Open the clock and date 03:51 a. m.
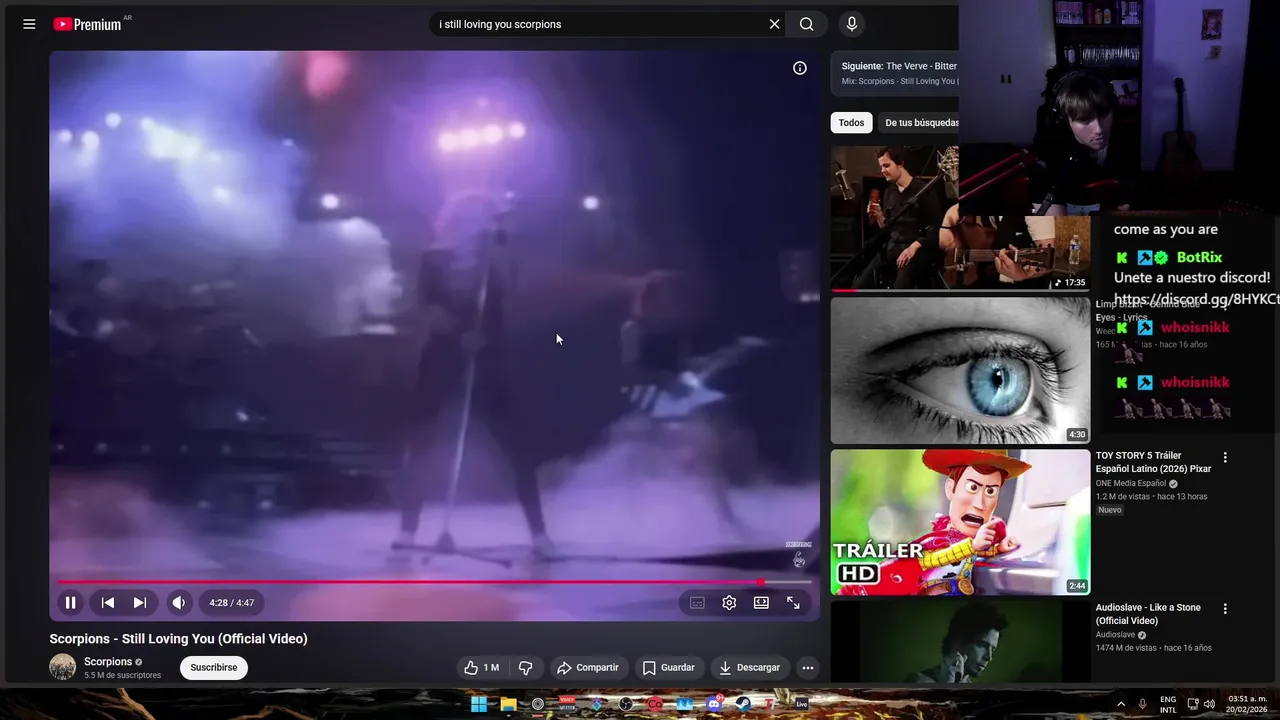 (x=1247, y=704)
